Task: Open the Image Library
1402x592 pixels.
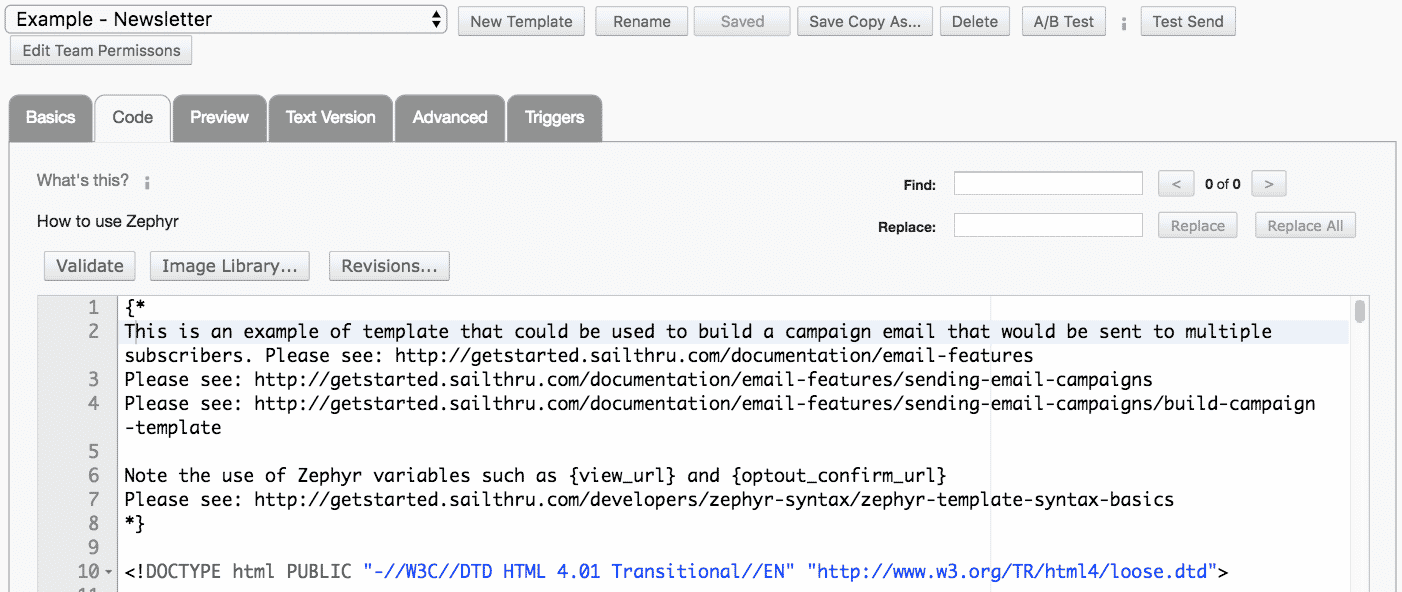Action: coord(230,266)
